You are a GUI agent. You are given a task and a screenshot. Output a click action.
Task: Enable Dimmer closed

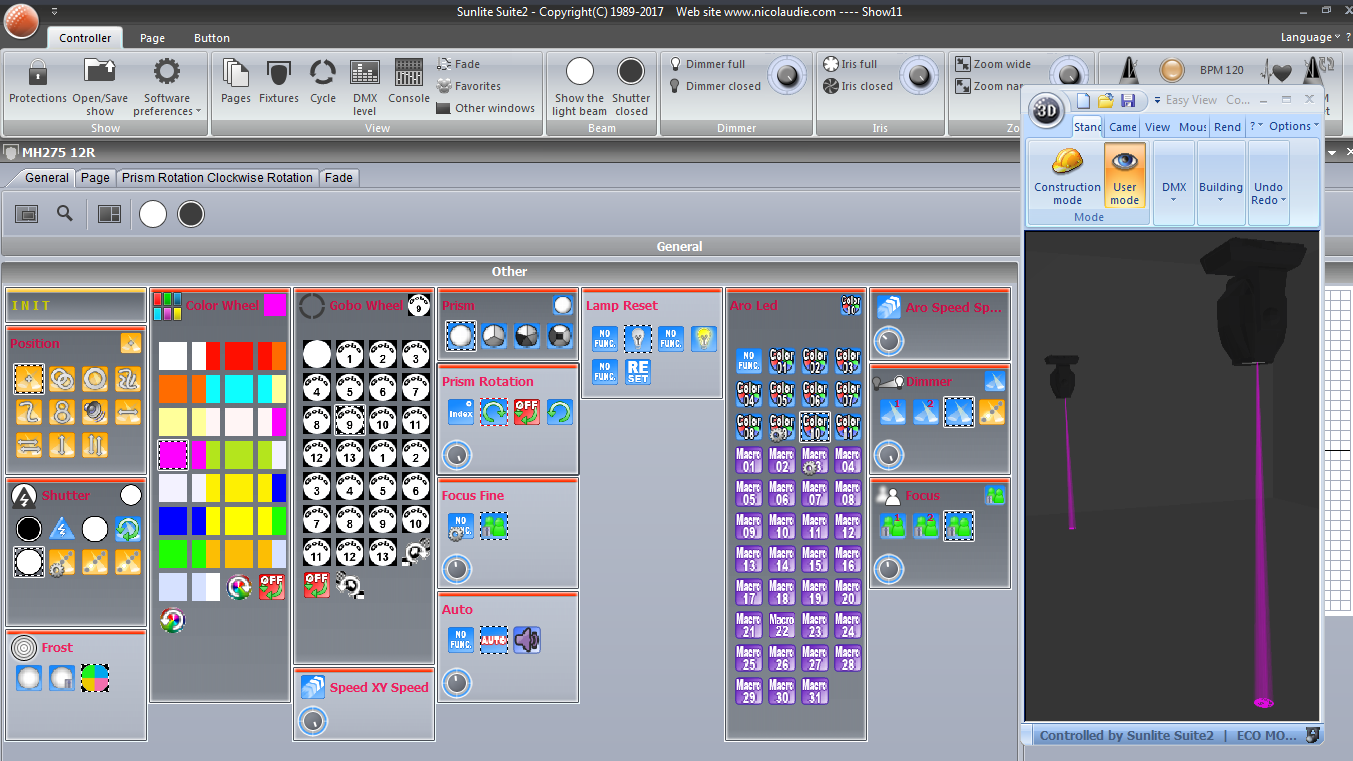click(714, 86)
